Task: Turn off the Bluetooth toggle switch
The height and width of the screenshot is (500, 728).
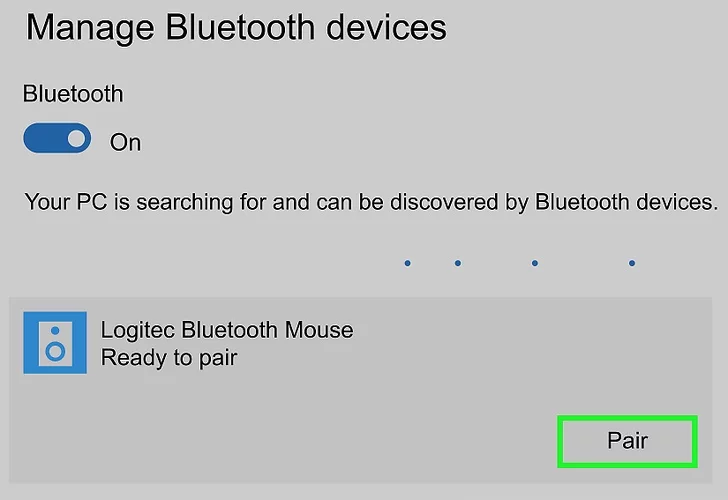Action: [57, 140]
